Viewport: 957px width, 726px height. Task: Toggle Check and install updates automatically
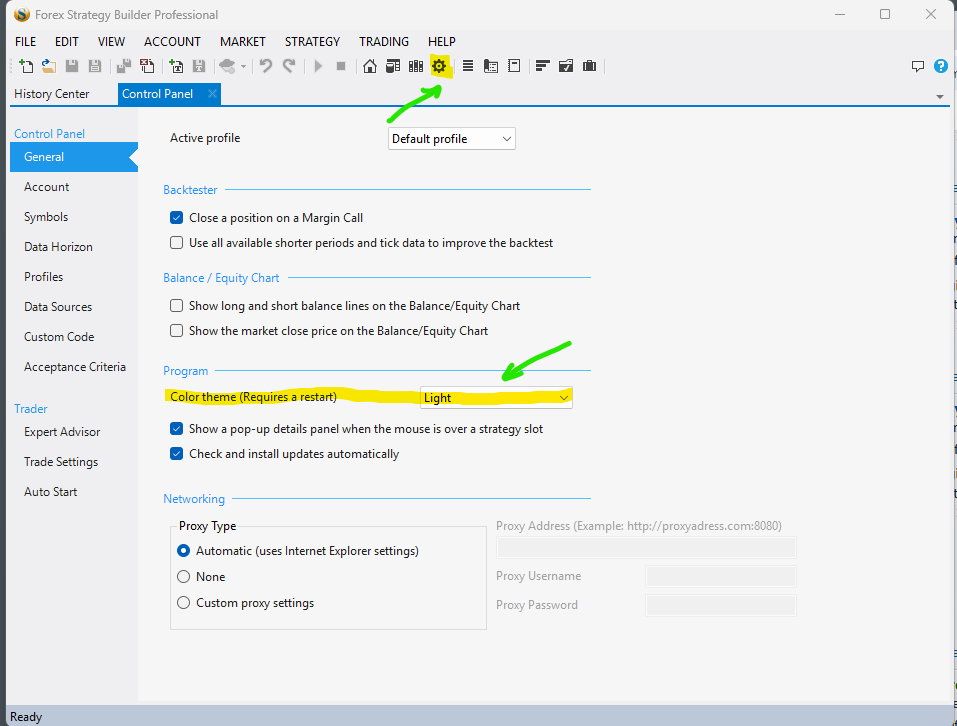tap(176, 454)
